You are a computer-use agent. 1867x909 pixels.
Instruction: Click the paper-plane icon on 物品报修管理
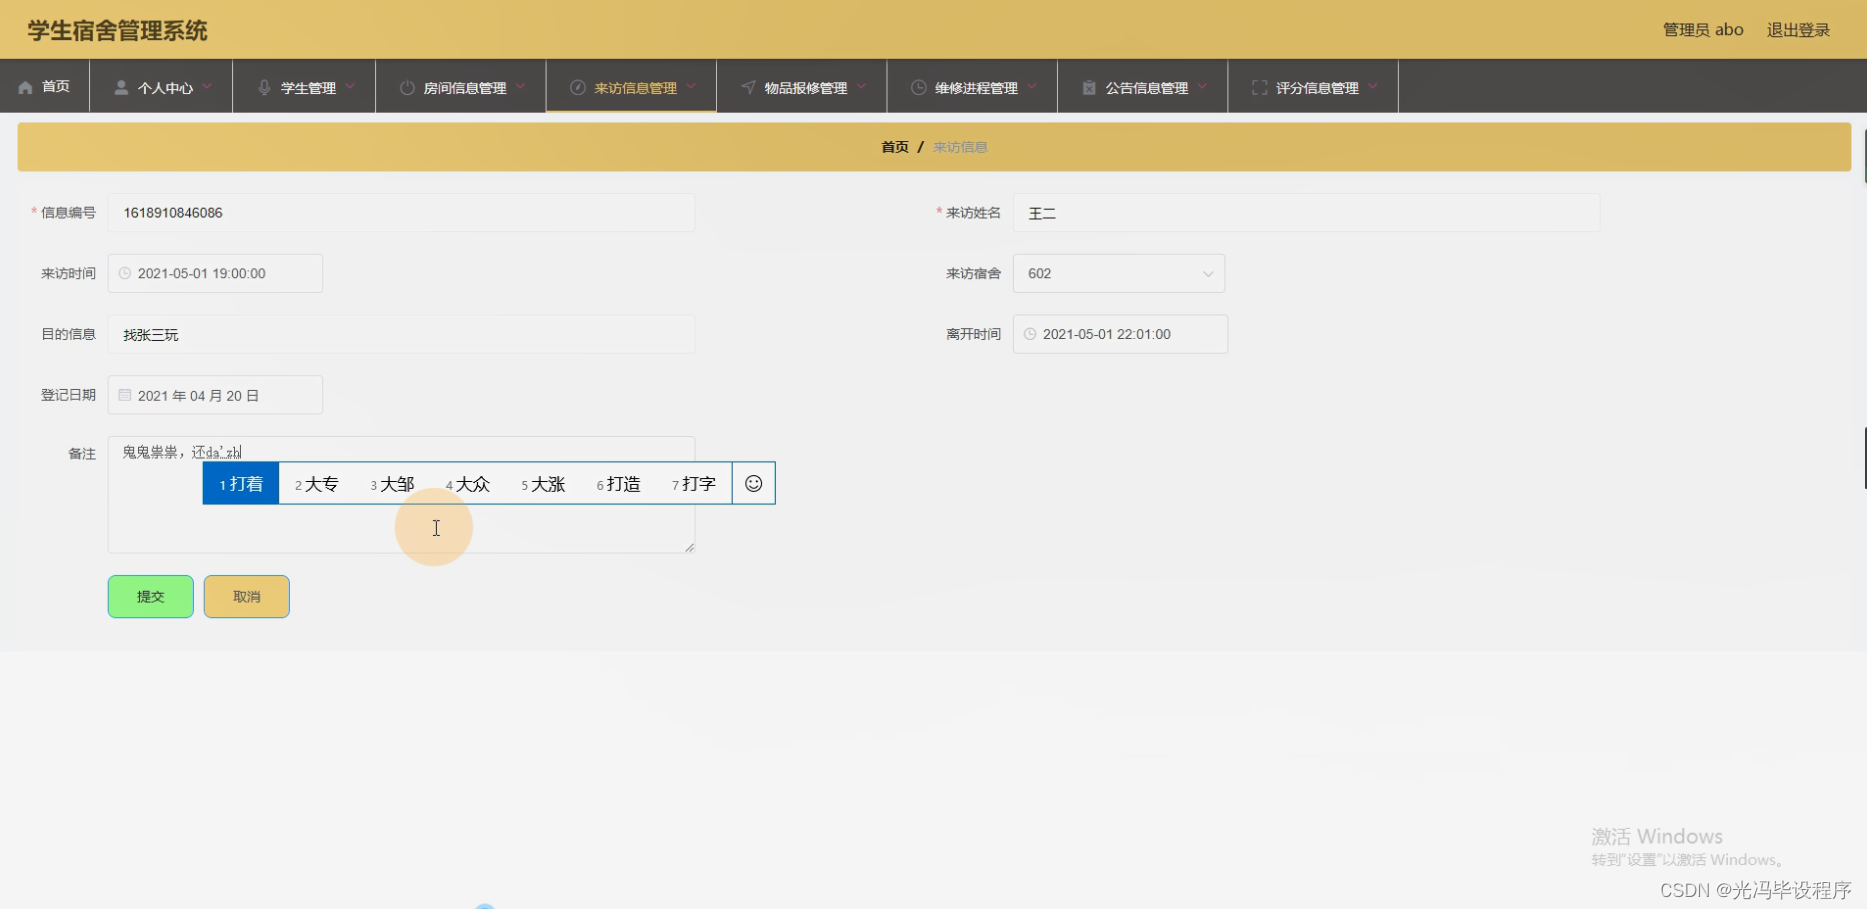pyautogui.click(x=747, y=86)
